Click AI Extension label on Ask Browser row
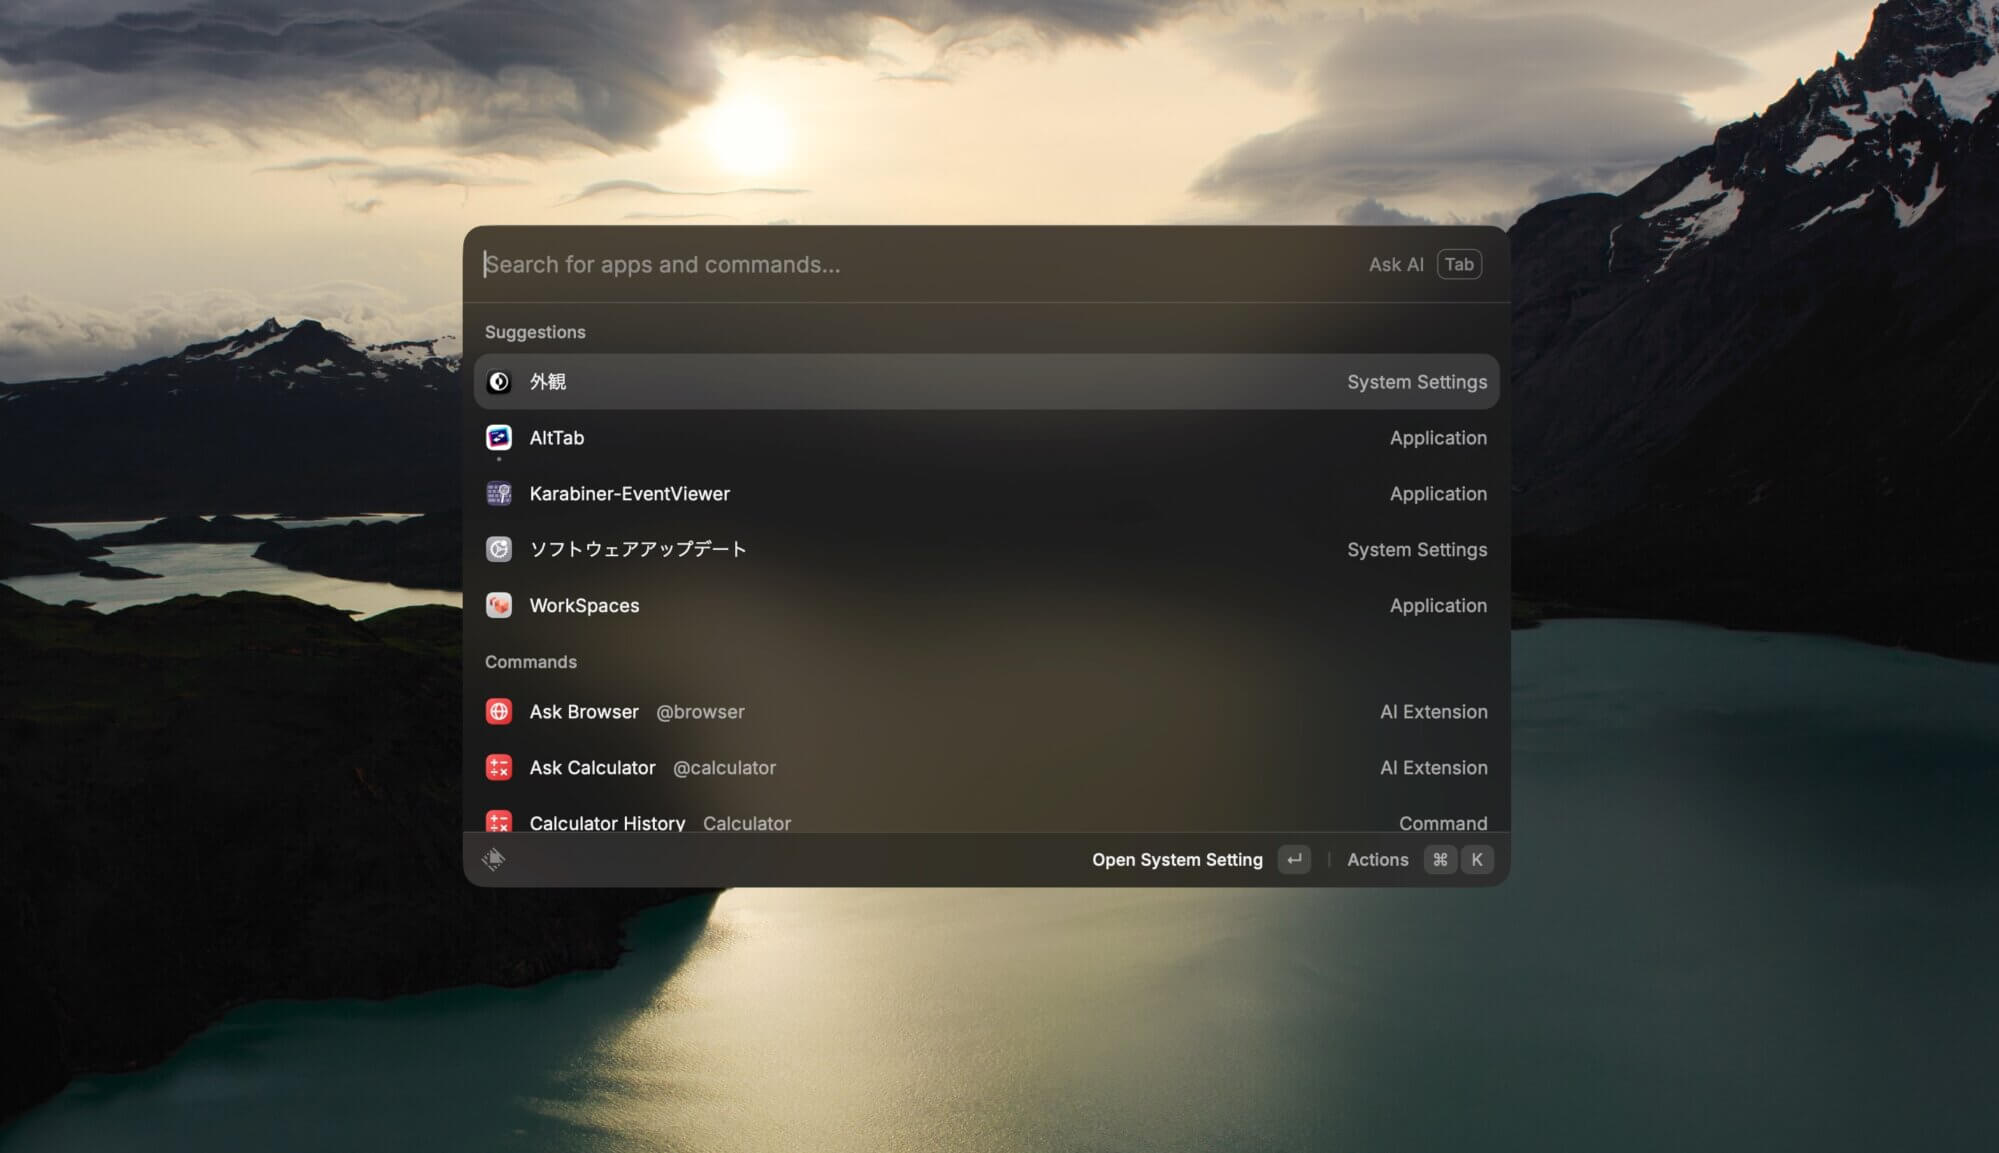The image size is (1999, 1153). pos(1434,712)
